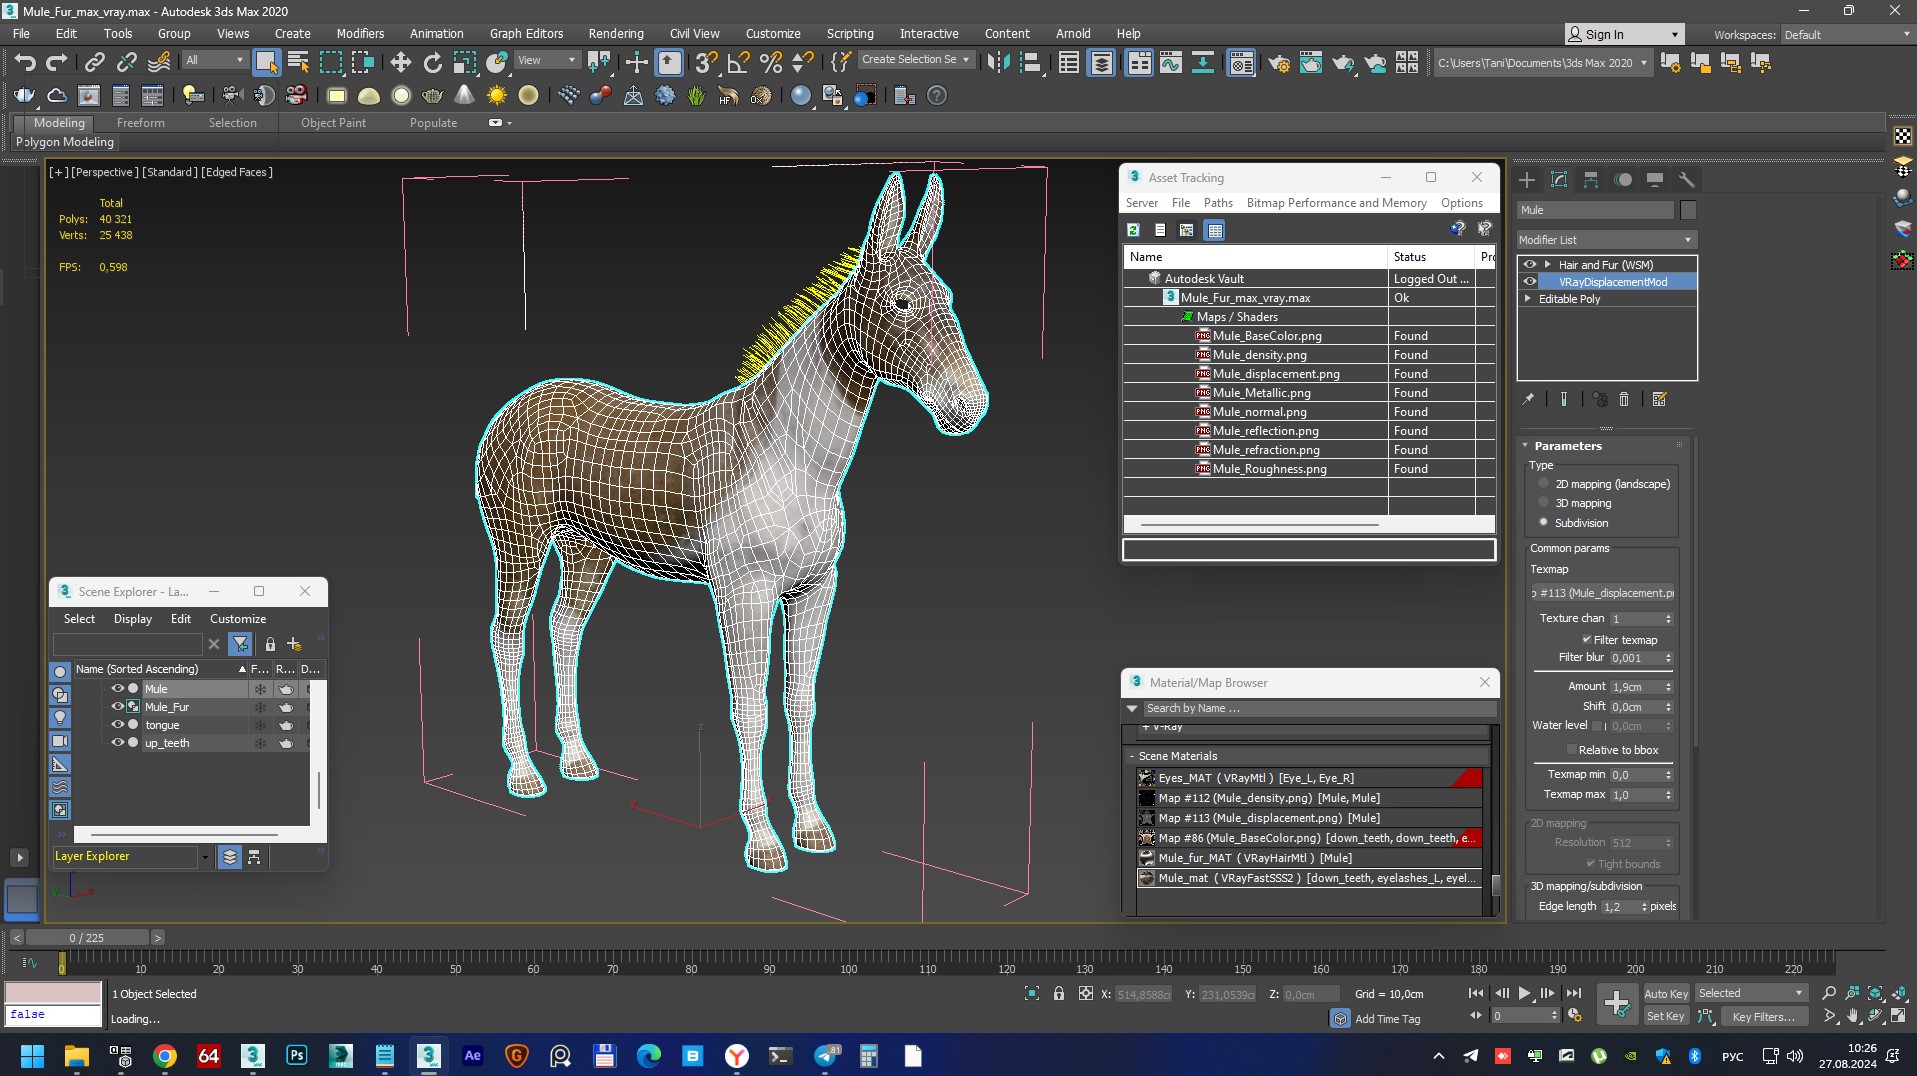
Task: Switch Asset Tracking to table view
Action: click(x=1214, y=230)
